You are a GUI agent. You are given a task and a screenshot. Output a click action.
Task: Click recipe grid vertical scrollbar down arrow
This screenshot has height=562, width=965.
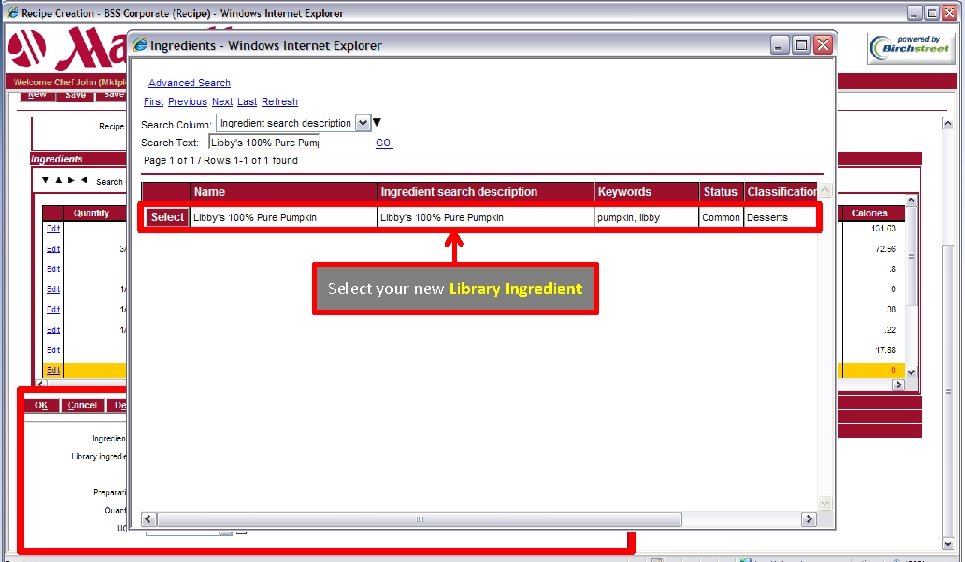coord(911,372)
